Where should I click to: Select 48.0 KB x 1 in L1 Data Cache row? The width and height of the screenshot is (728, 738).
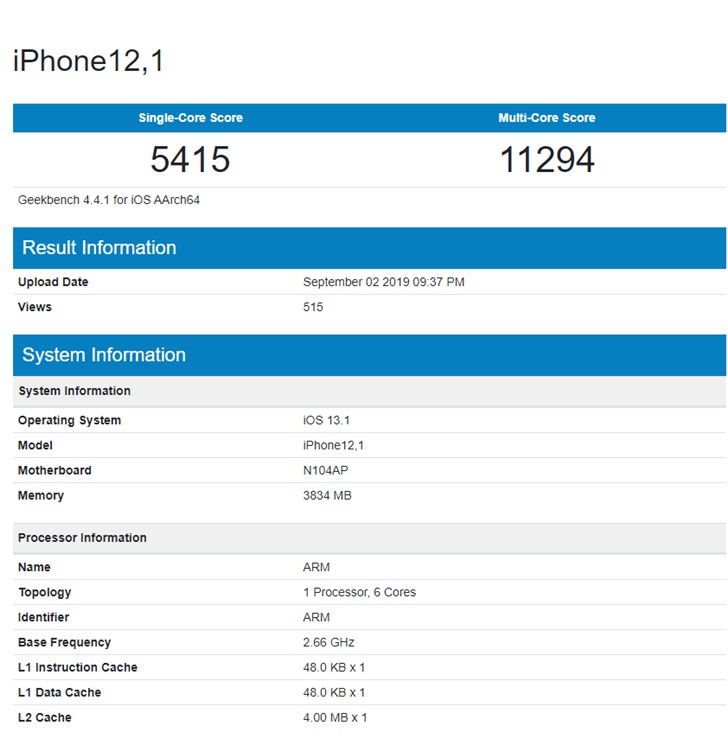[334, 692]
